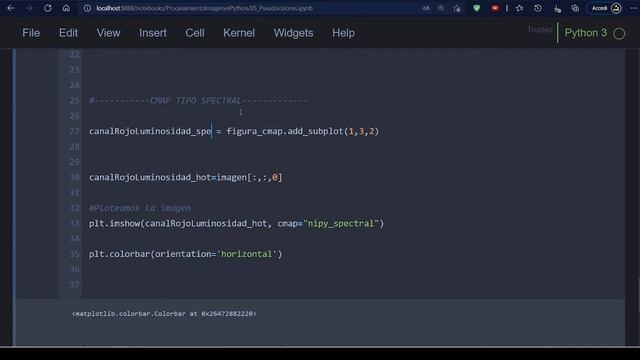640x360 pixels.
Task: Open the browser home page
Action: point(66,8)
